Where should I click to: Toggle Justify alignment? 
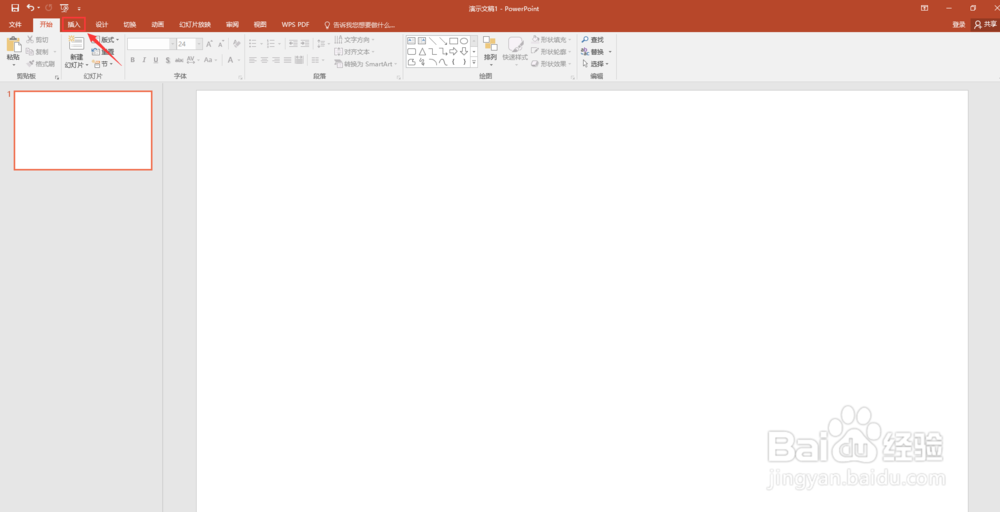pos(288,60)
